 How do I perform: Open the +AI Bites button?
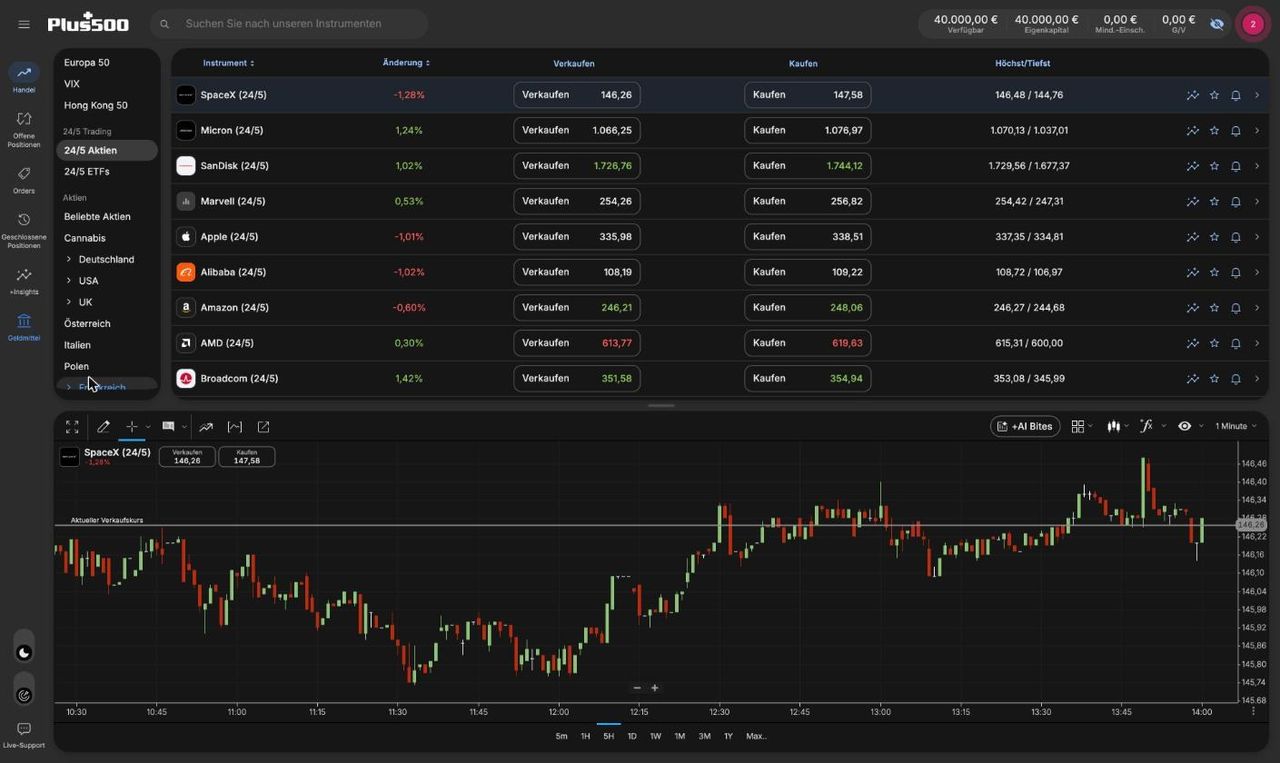coord(1025,426)
